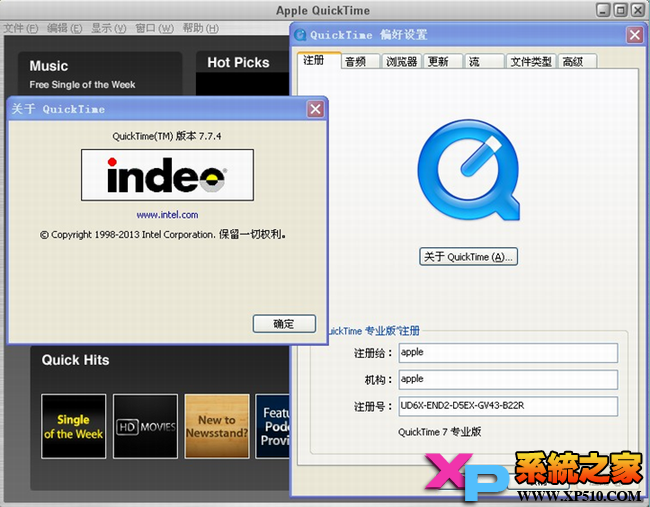The width and height of the screenshot is (650, 507).
Task: Open the 帮助 (H) menu
Action: (x=201, y=28)
